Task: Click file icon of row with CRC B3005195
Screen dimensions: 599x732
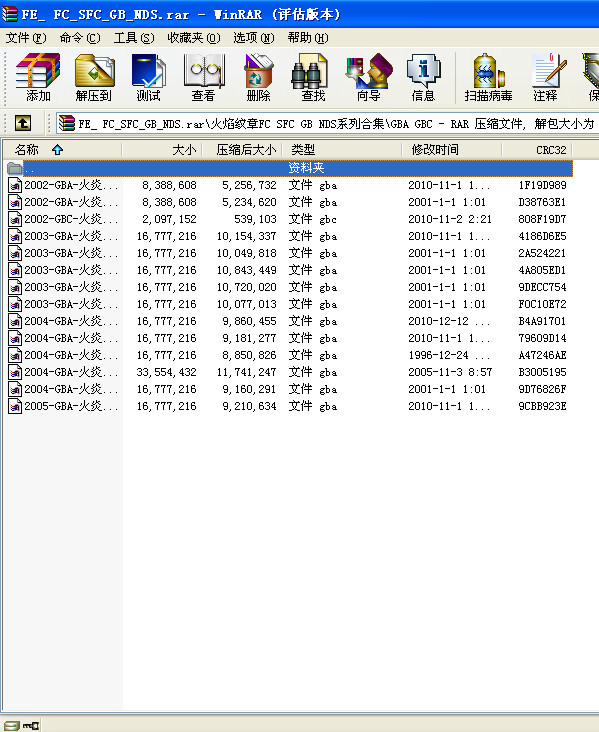Action: coord(15,373)
